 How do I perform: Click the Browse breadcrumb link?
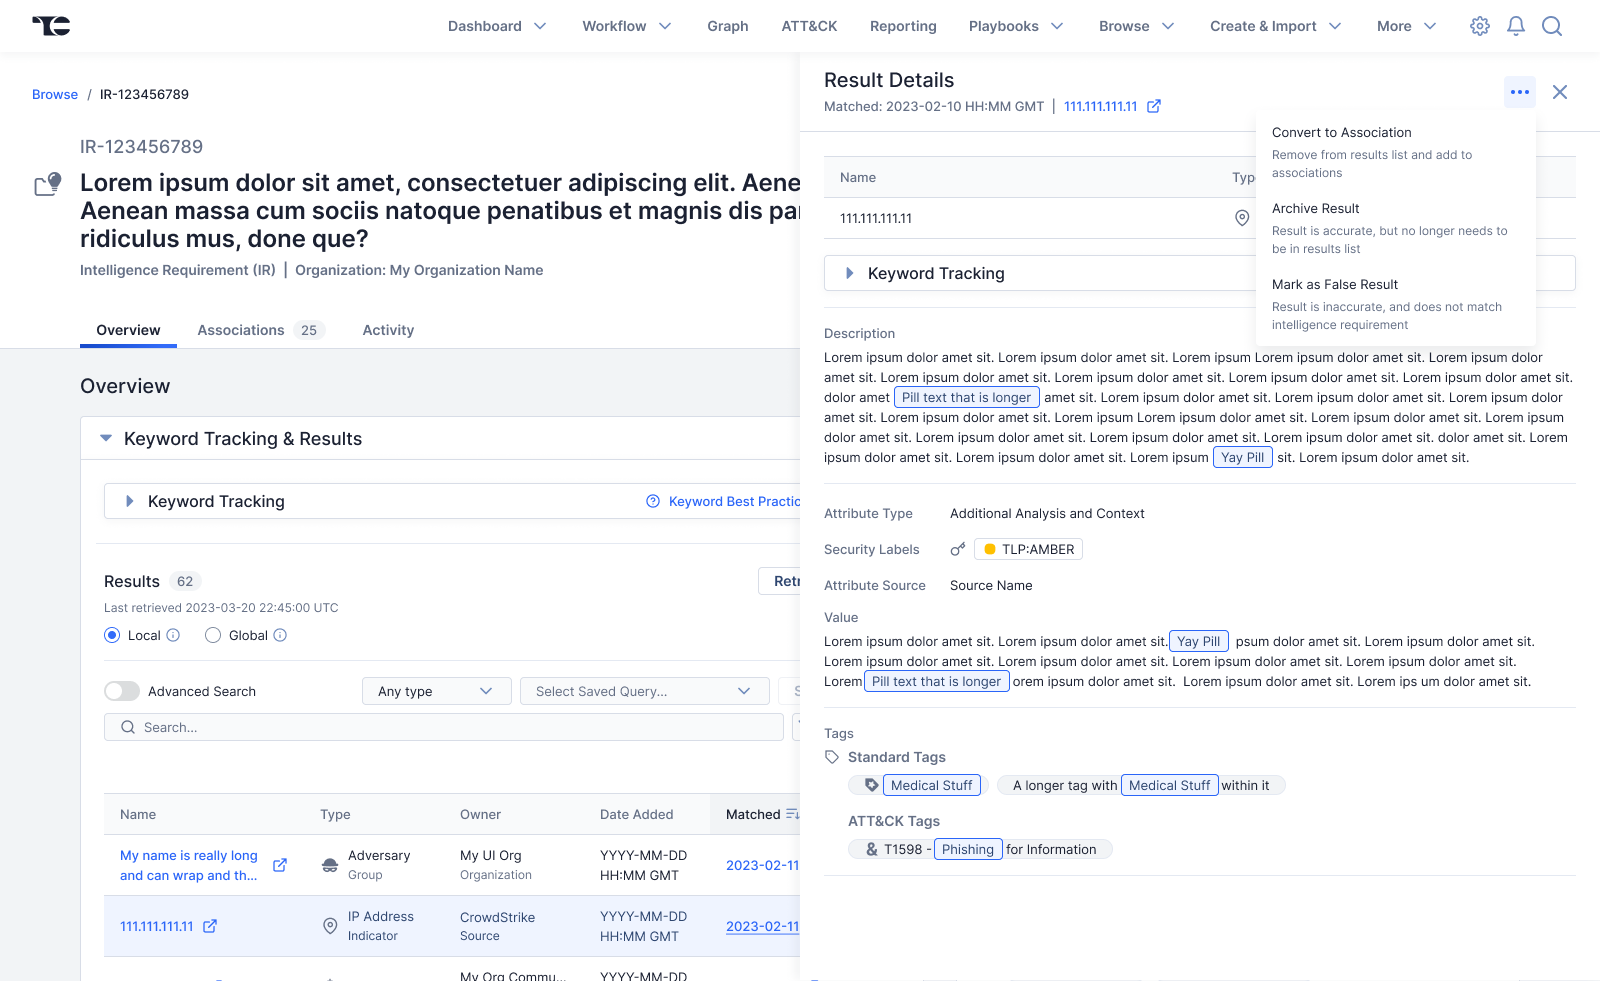[x=55, y=94]
